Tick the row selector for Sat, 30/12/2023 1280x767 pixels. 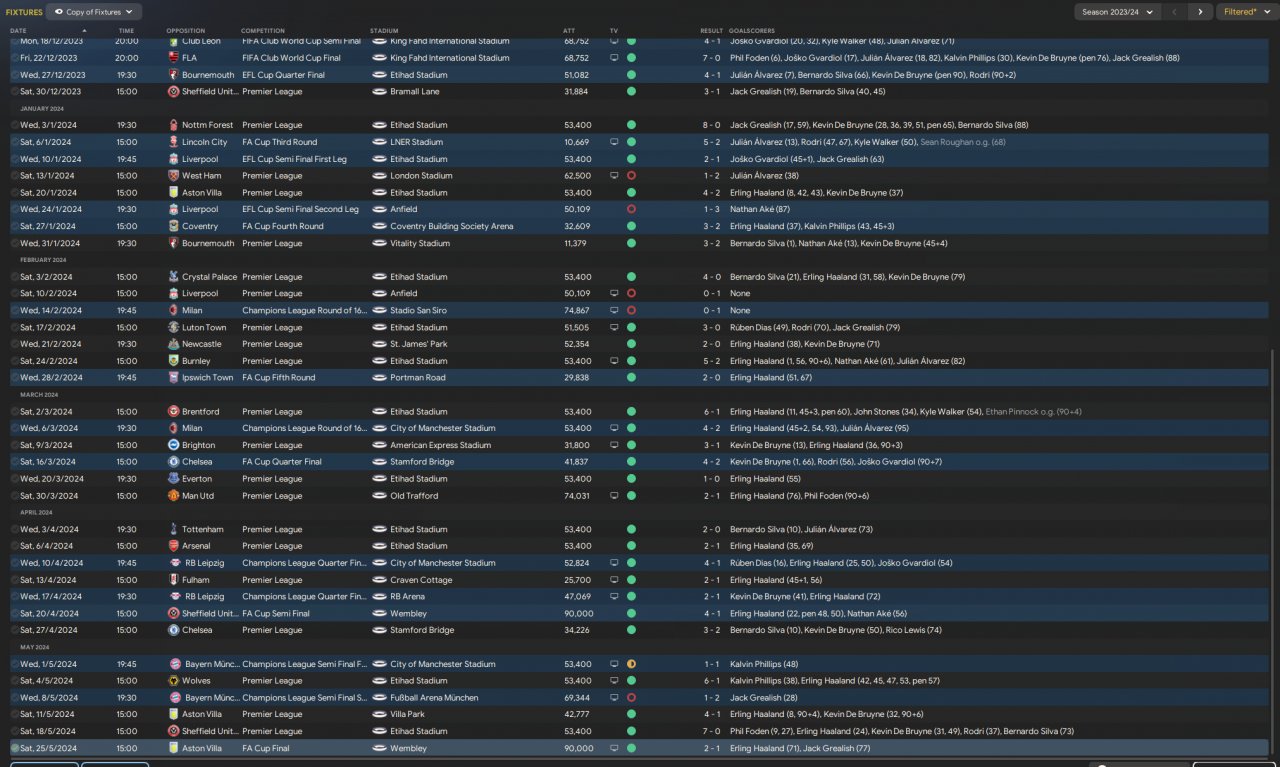click(x=15, y=92)
